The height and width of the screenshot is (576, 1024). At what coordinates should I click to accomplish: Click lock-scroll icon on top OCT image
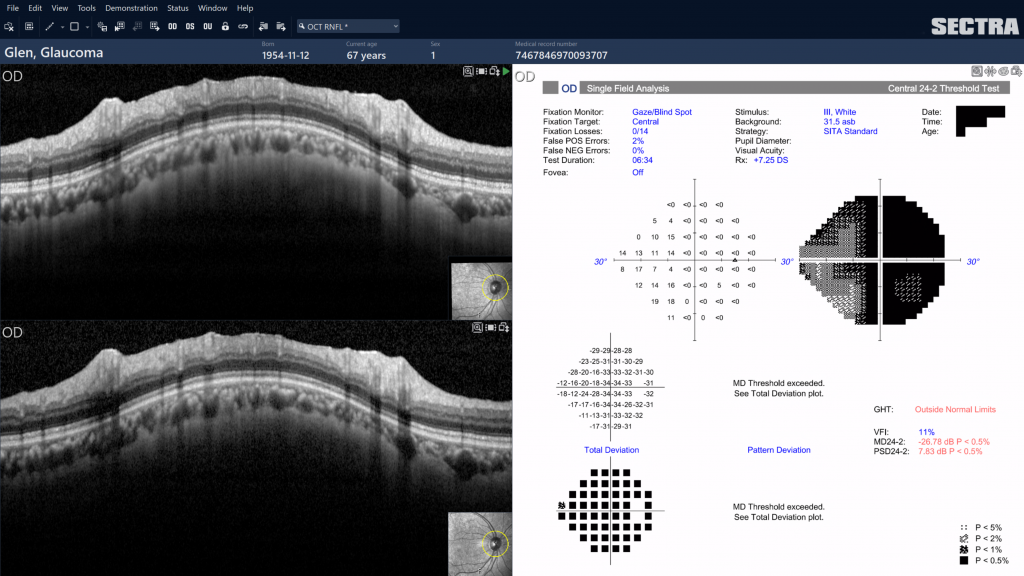(x=494, y=71)
